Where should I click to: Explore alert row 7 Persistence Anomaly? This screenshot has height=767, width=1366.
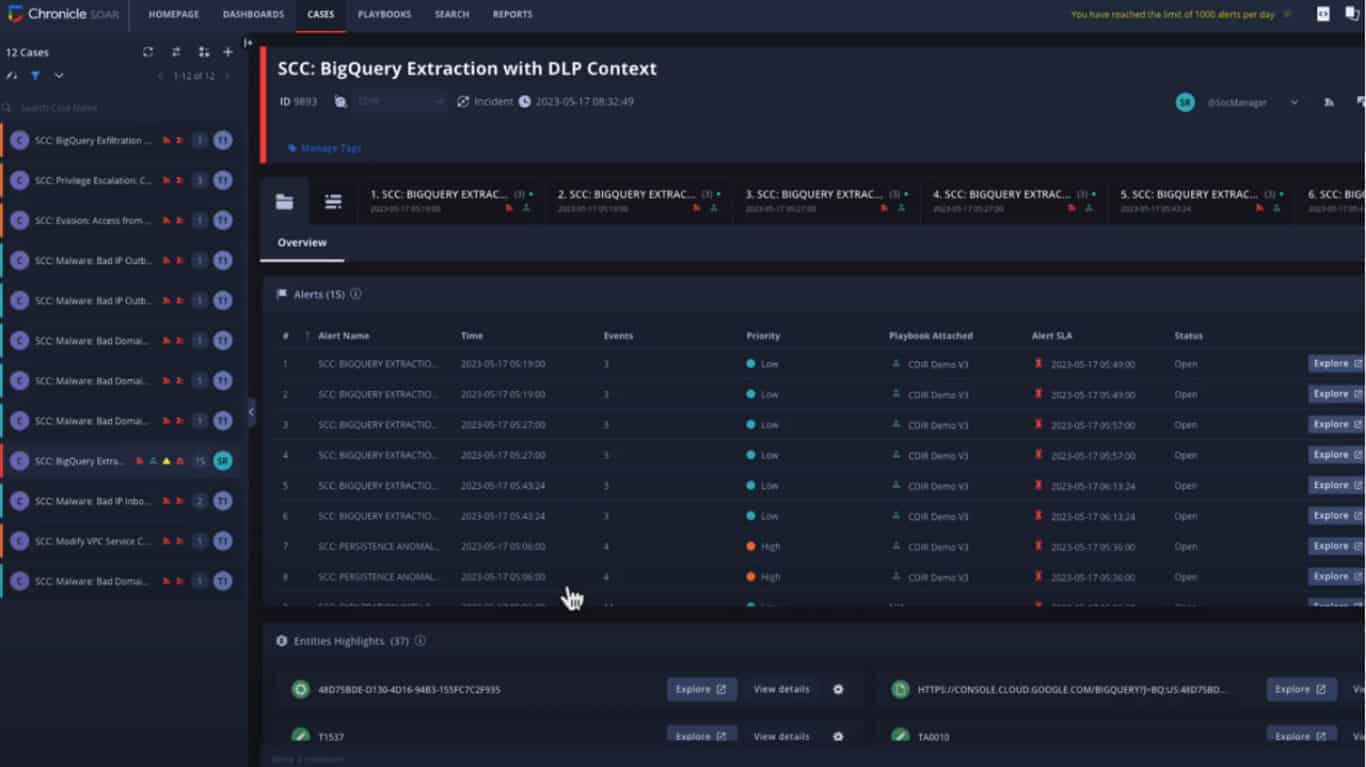click(1336, 546)
